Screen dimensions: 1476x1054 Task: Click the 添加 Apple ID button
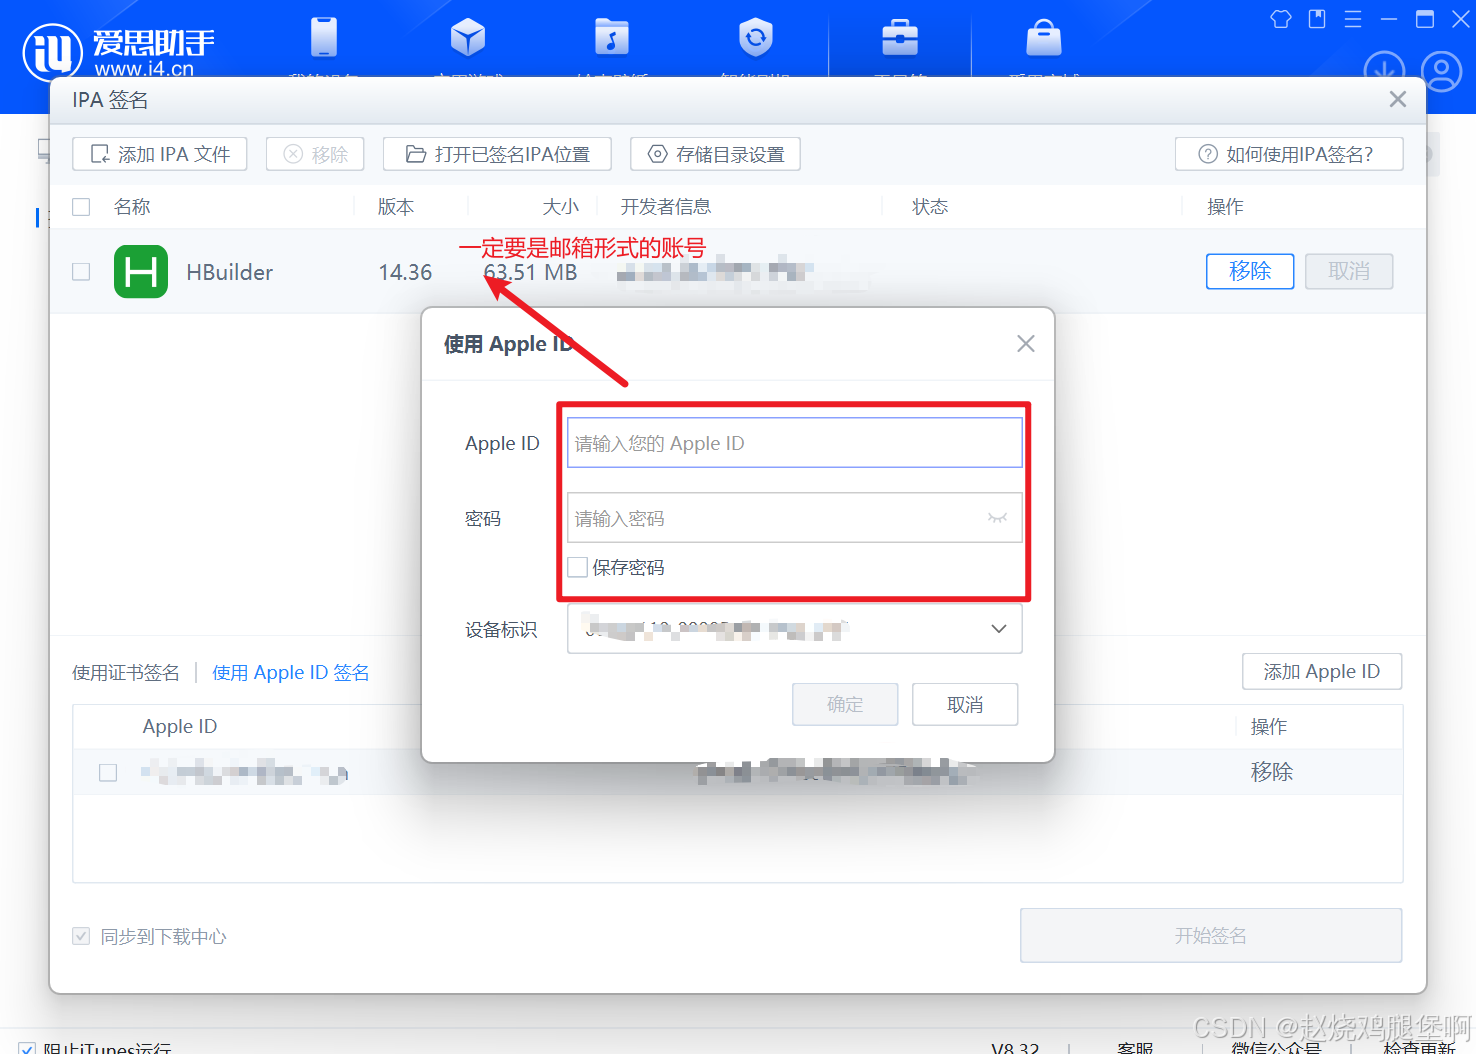click(1322, 671)
